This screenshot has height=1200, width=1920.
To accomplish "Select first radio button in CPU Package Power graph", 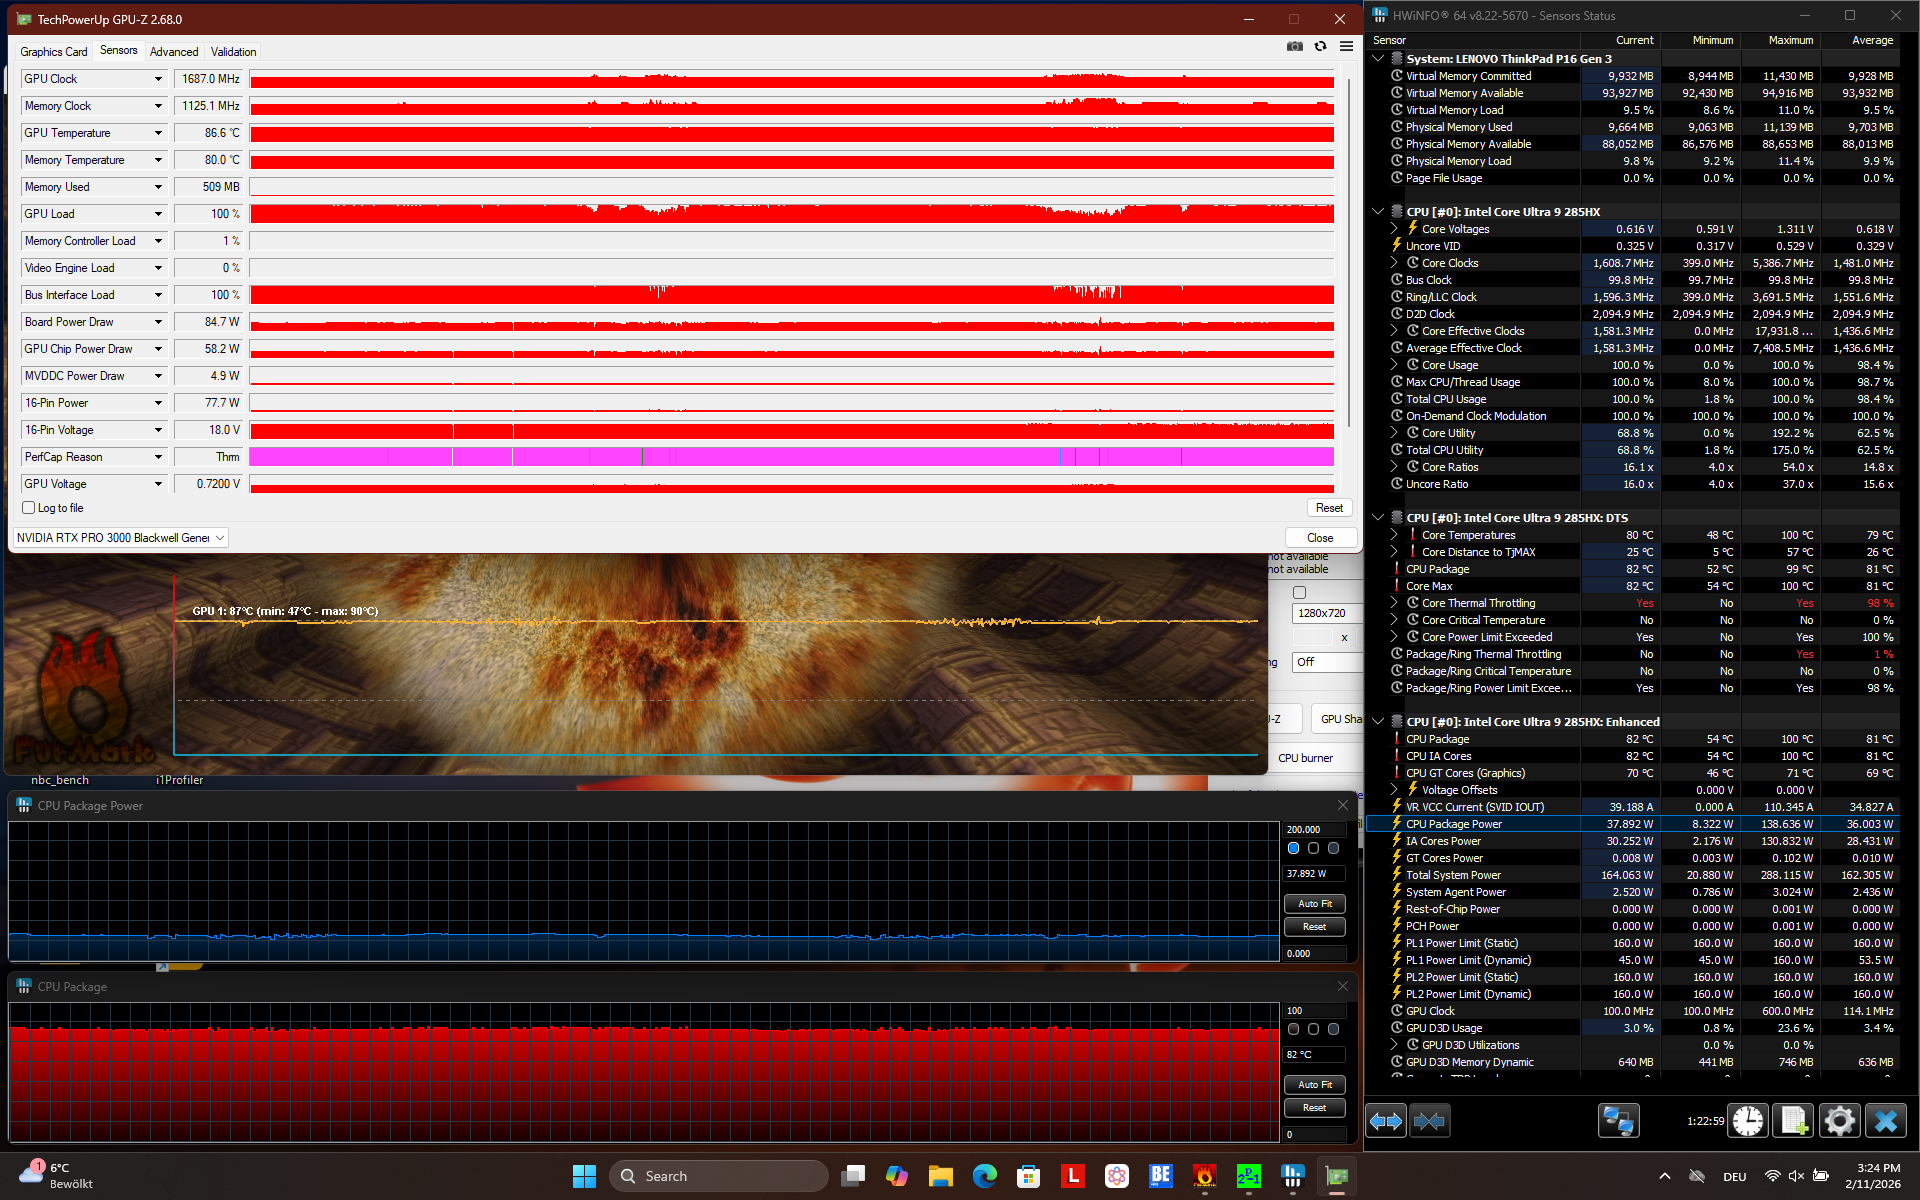I will pos(1293,848).
